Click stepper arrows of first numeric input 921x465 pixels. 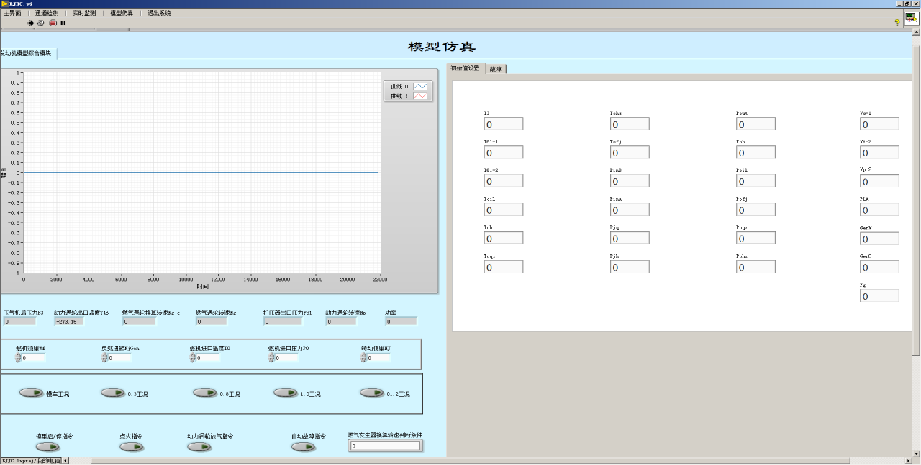[x=17, y=357]
